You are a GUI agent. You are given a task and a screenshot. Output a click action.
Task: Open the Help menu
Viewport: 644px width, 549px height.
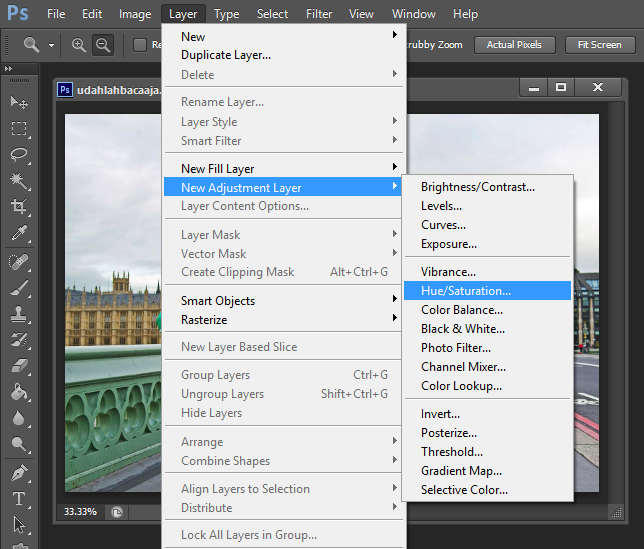(465, 14)
